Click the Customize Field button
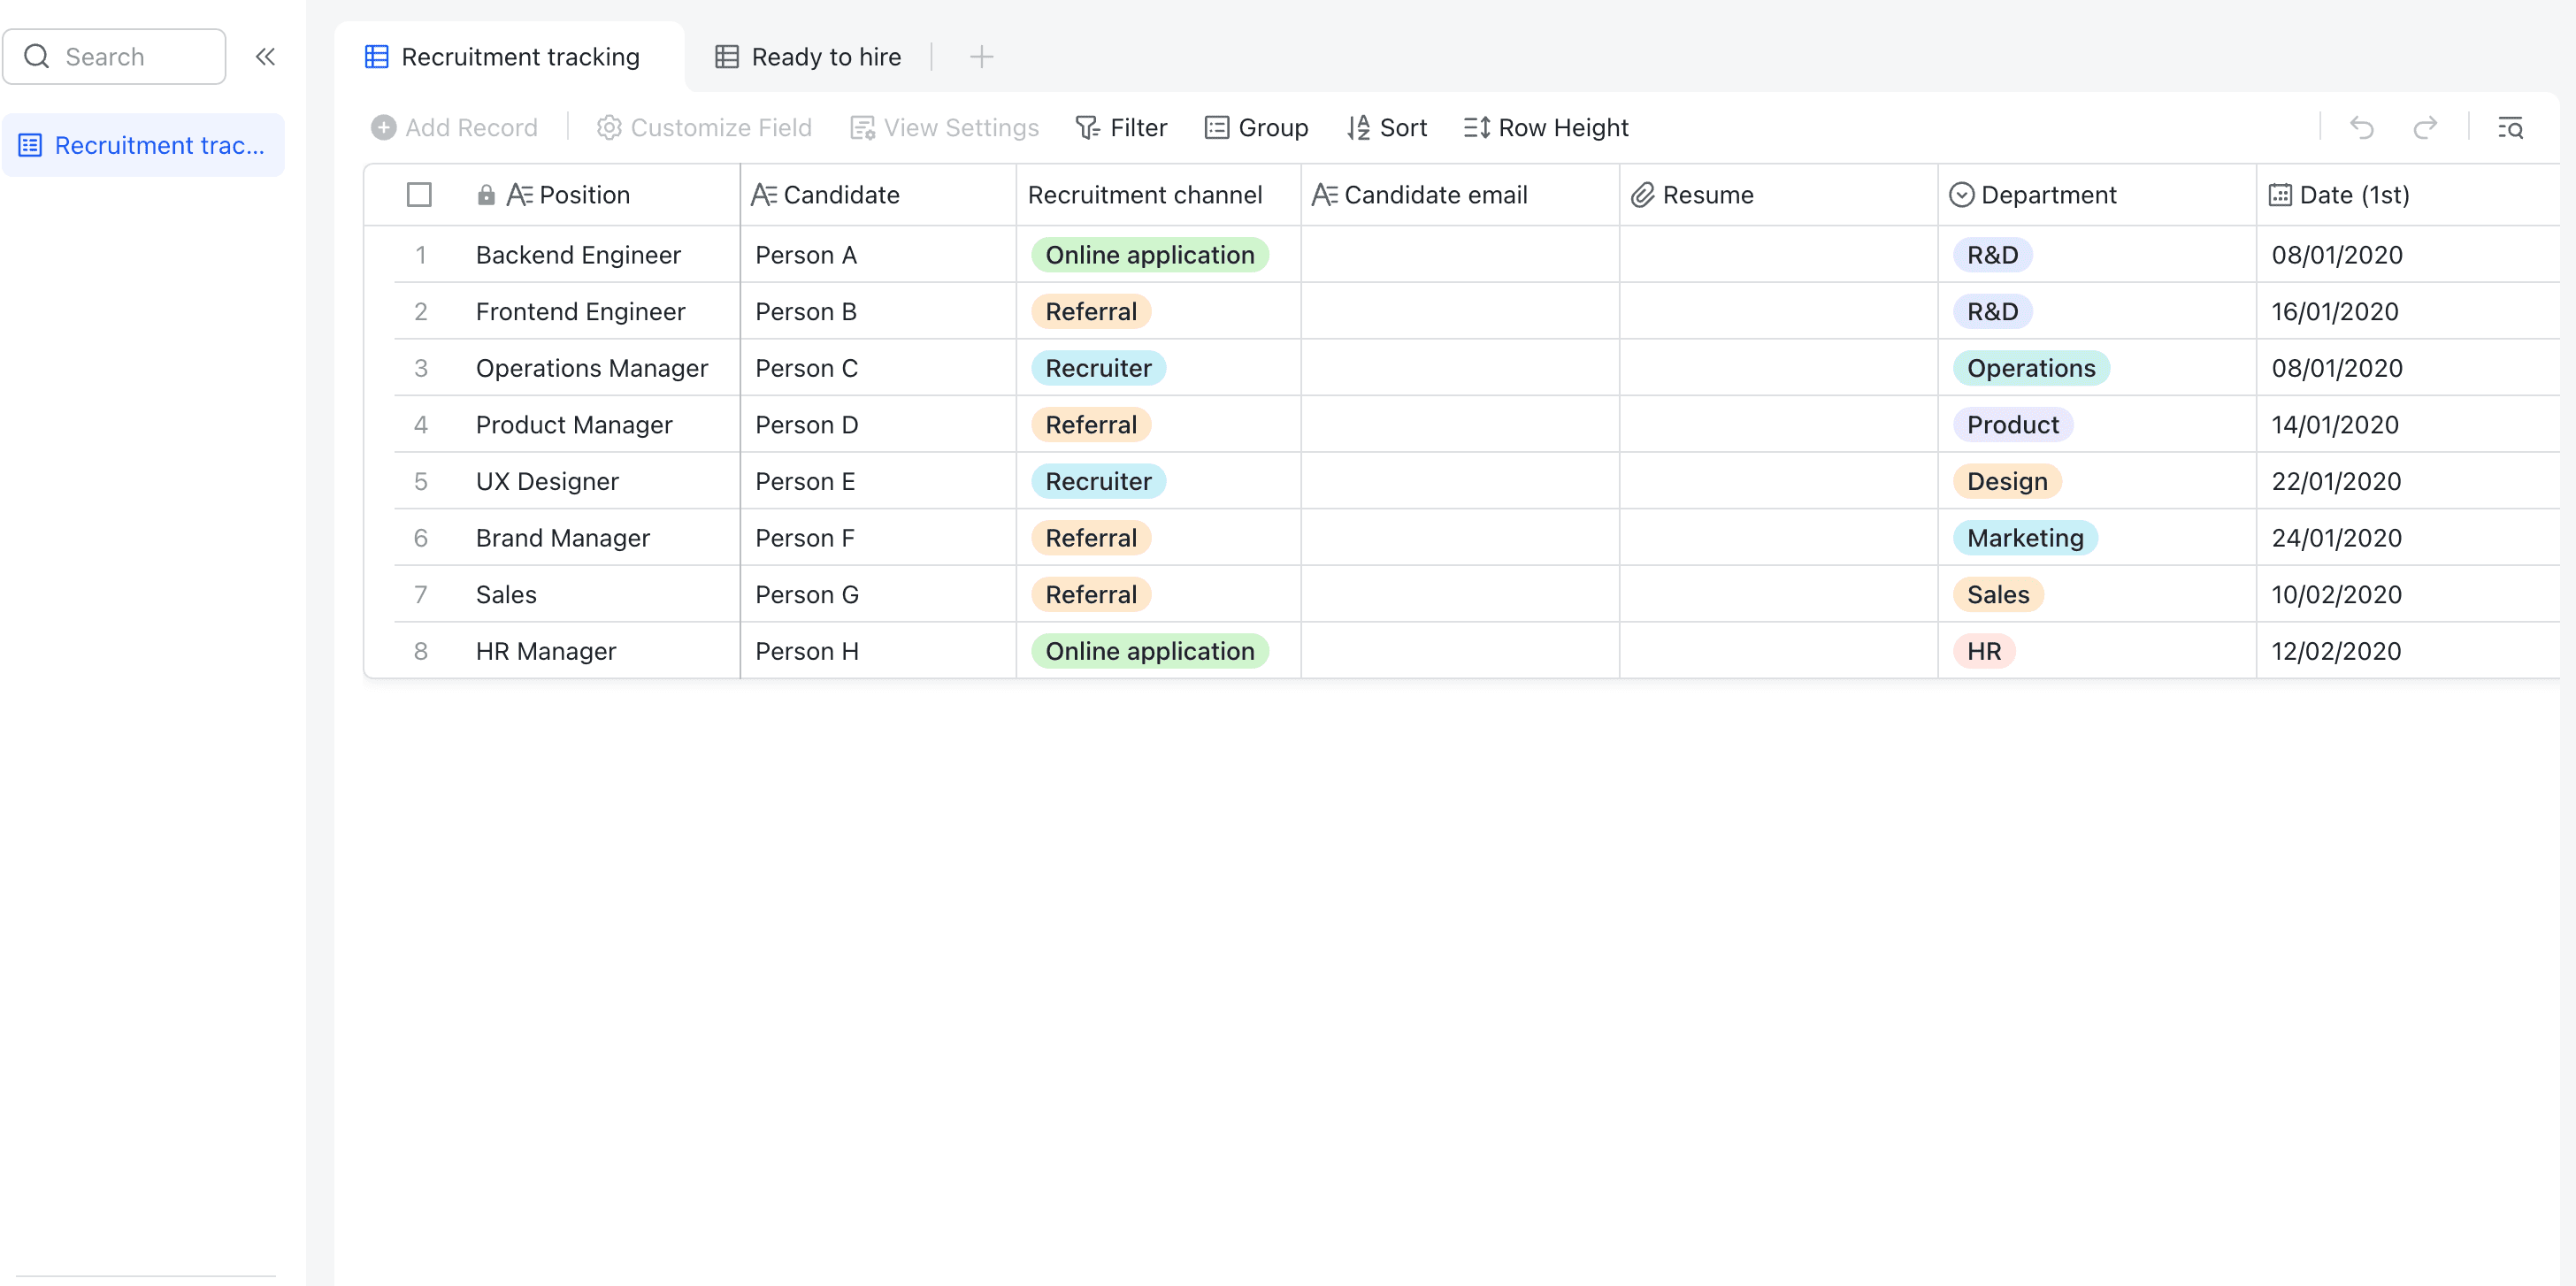 click(x=704, y=128)
